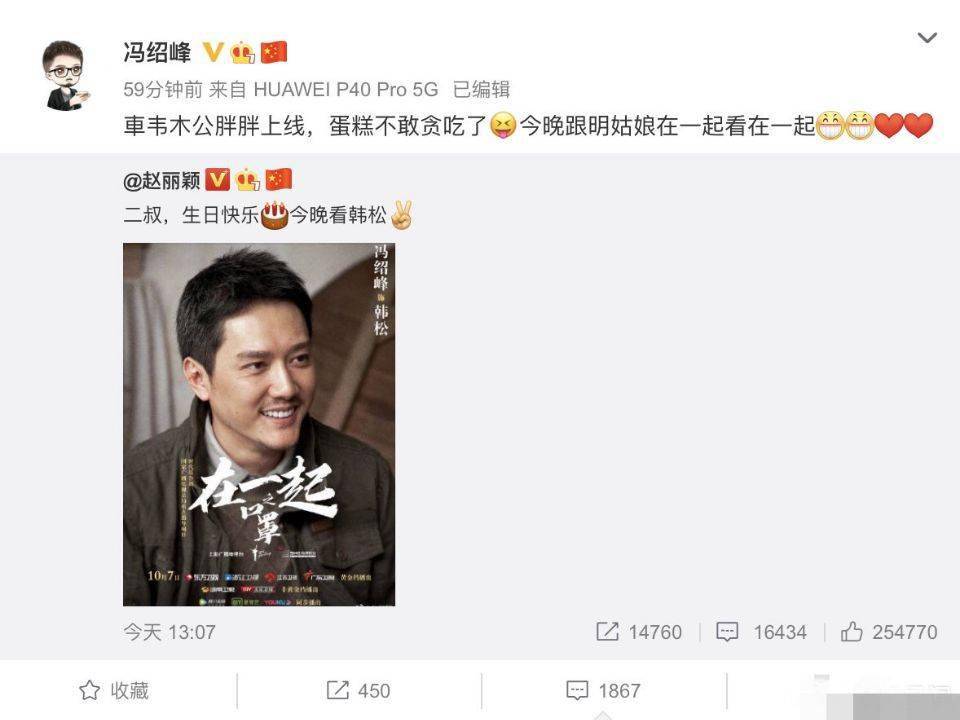Click the 冯绍峰 username link
This screenshot has height=720, width=960.
(157, 53)
